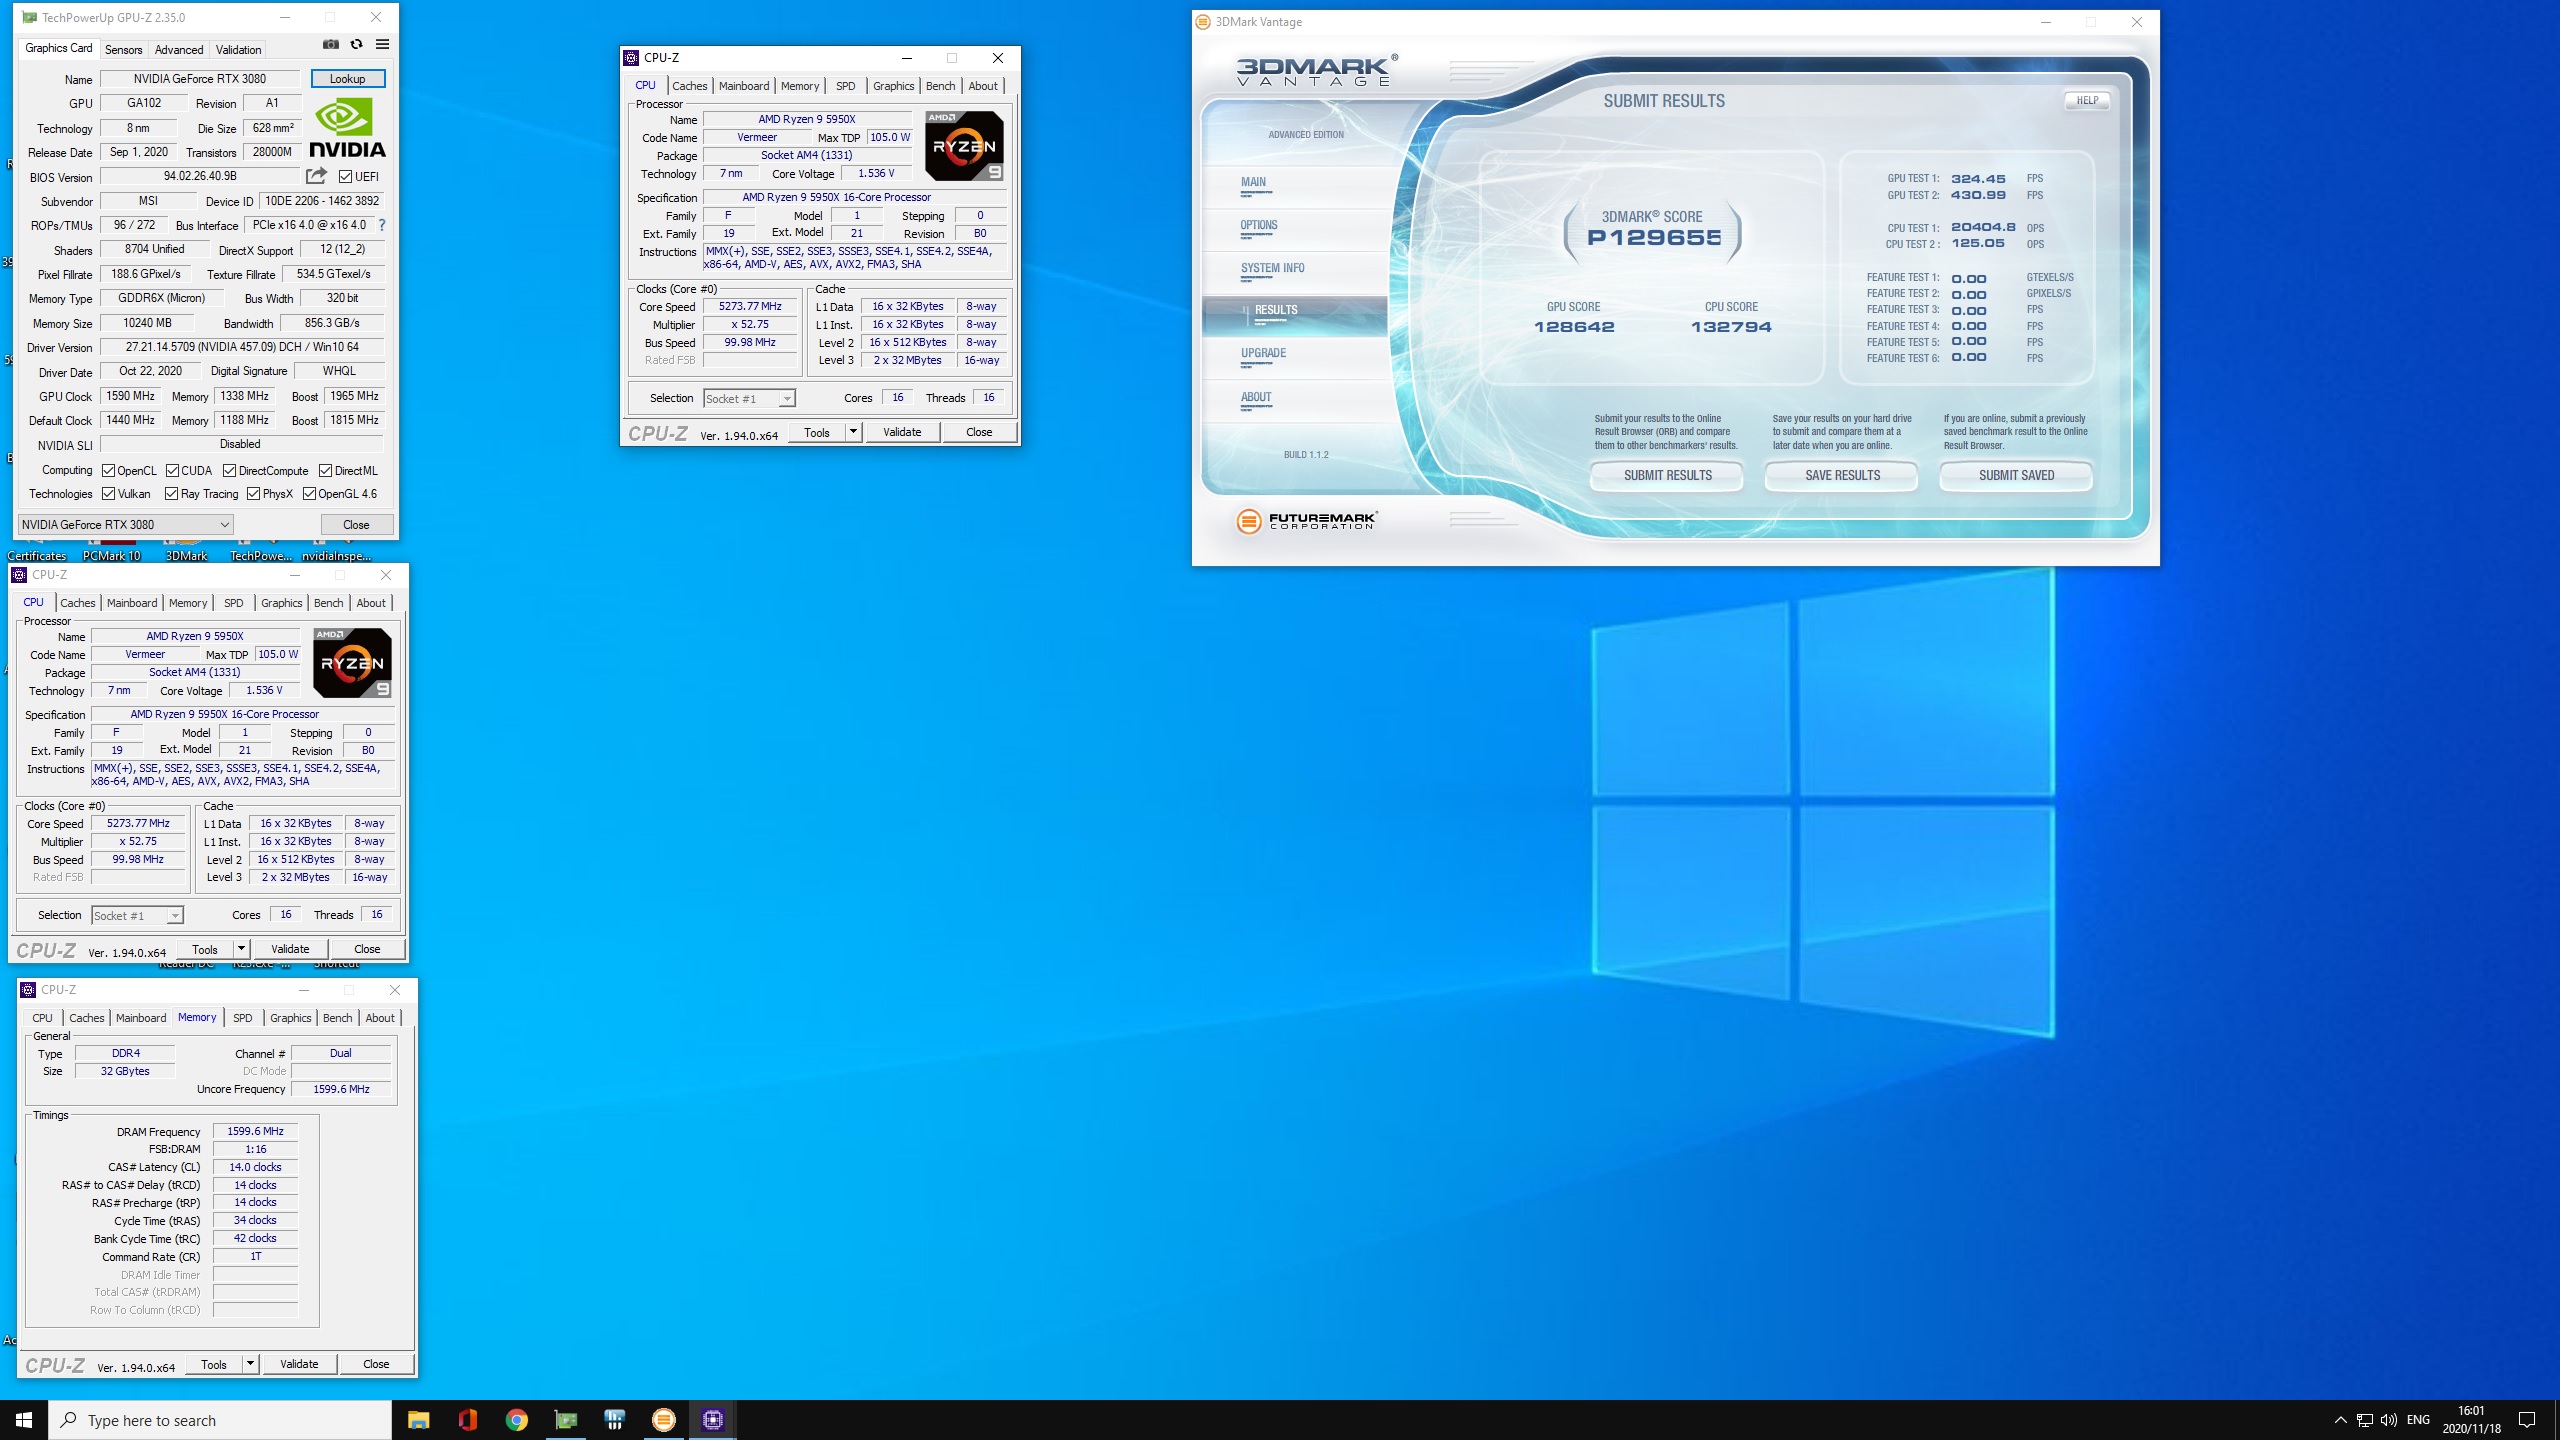Switch to Advanced tab in GPU-Z
This screenshot has width=2560, height=1440.
click(x=179, y=49)
